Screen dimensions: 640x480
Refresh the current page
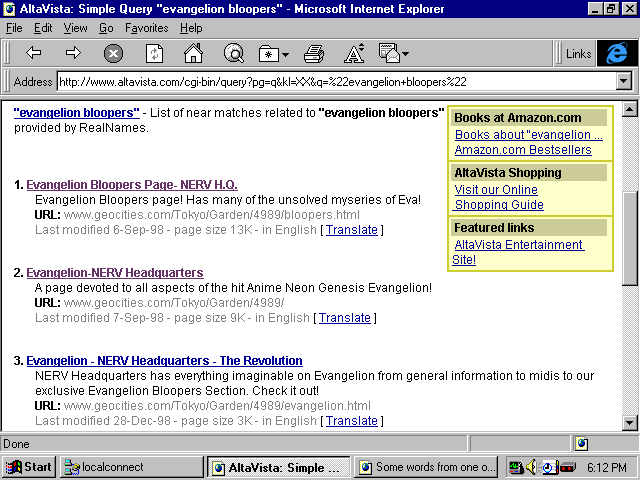point(154,54)
